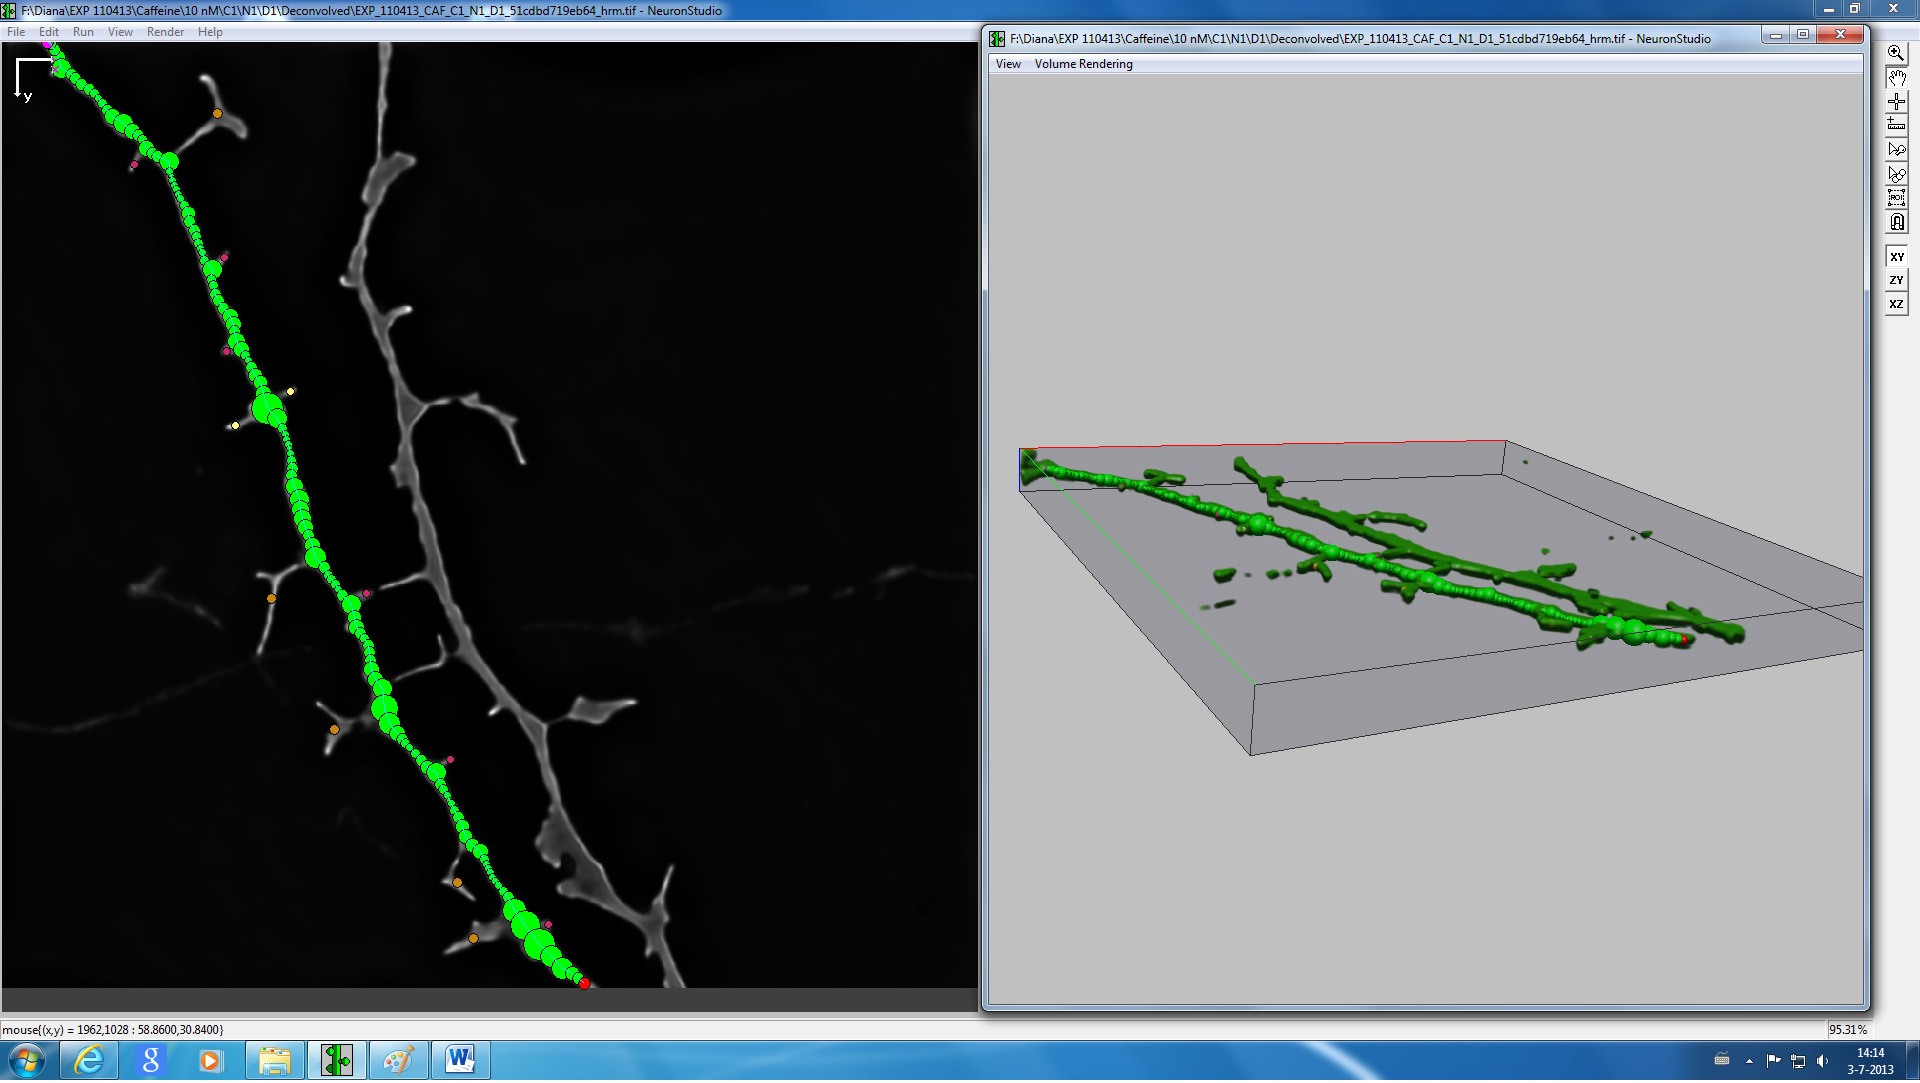Select the Zoom magnifier tool
This screenshot has height=1083, width=1920.
1896,53
